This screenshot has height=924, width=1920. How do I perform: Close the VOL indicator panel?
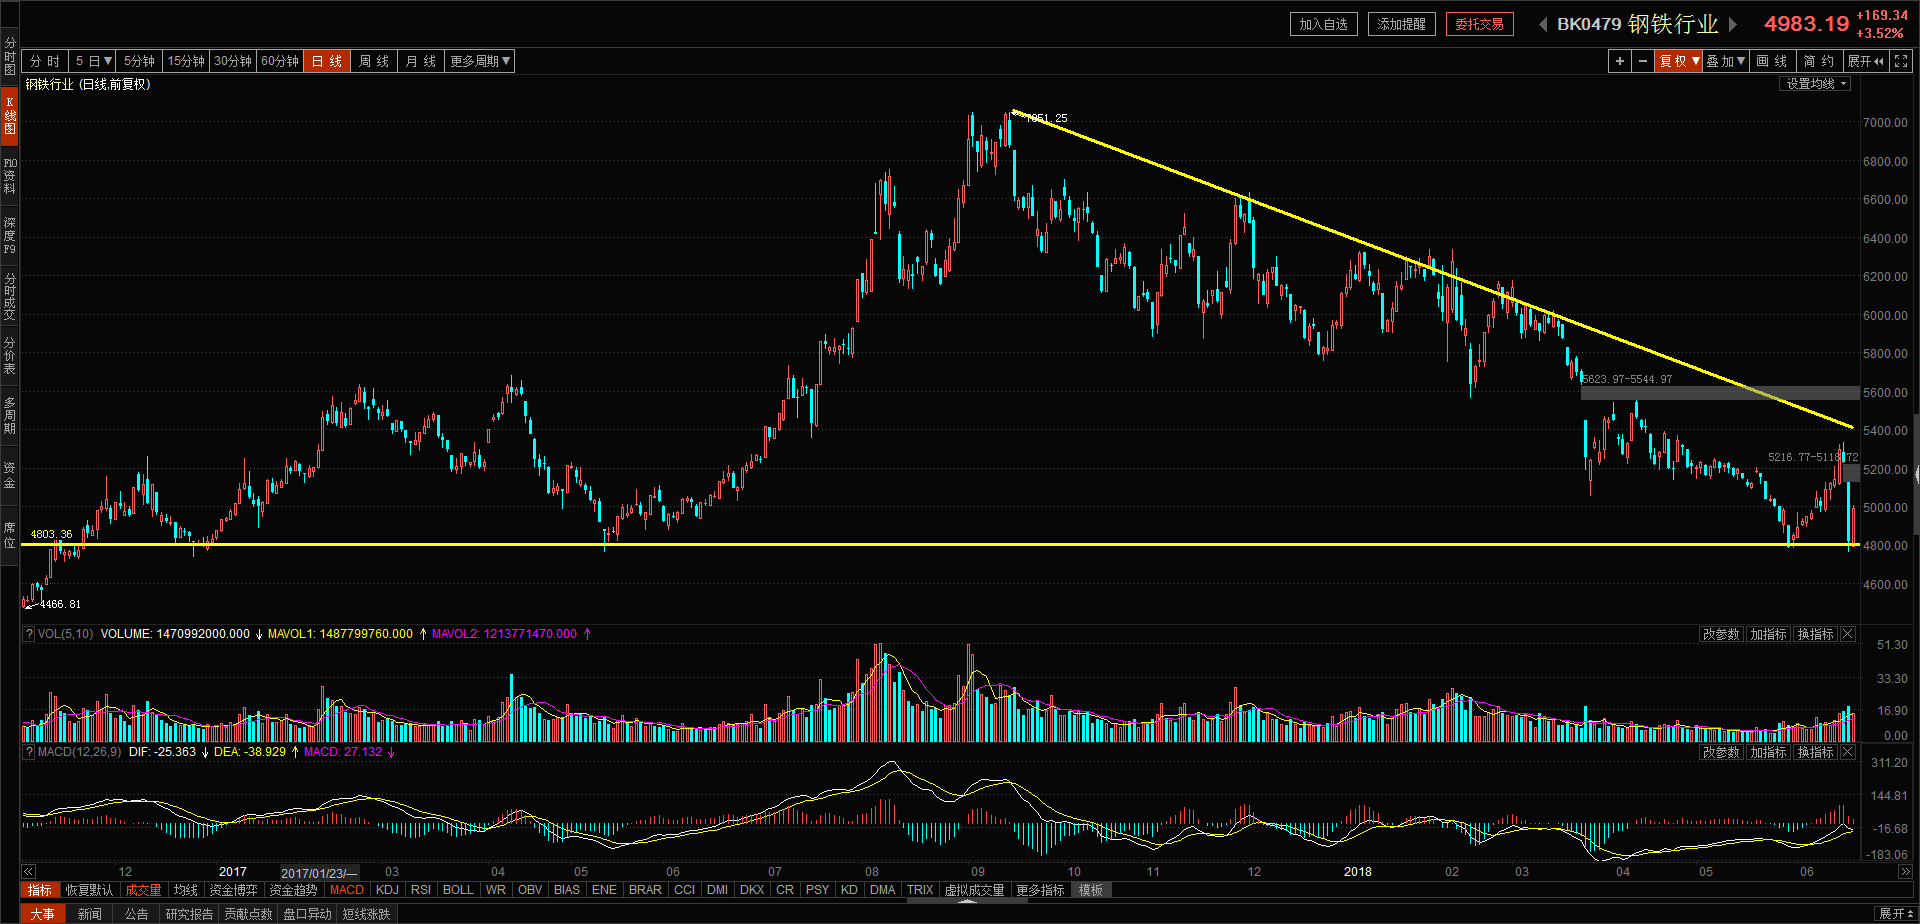click(1848, 634)
